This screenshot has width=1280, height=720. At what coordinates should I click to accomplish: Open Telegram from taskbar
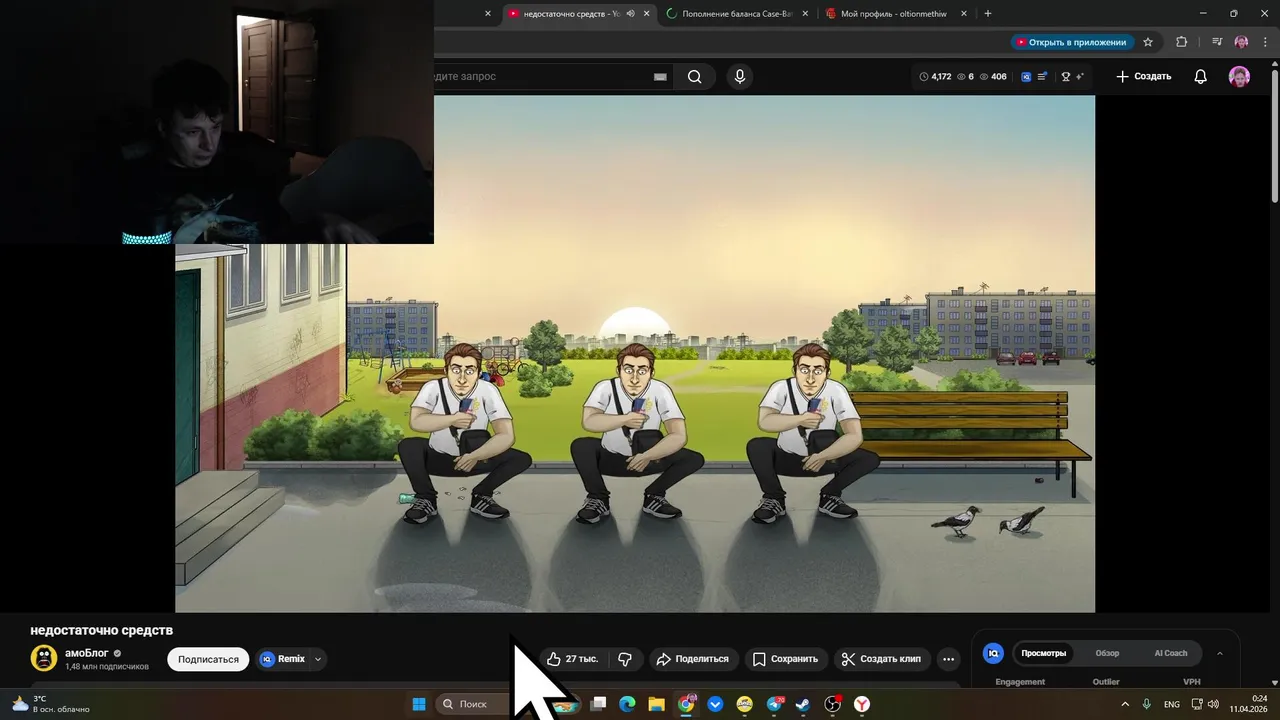click(774, 704)
